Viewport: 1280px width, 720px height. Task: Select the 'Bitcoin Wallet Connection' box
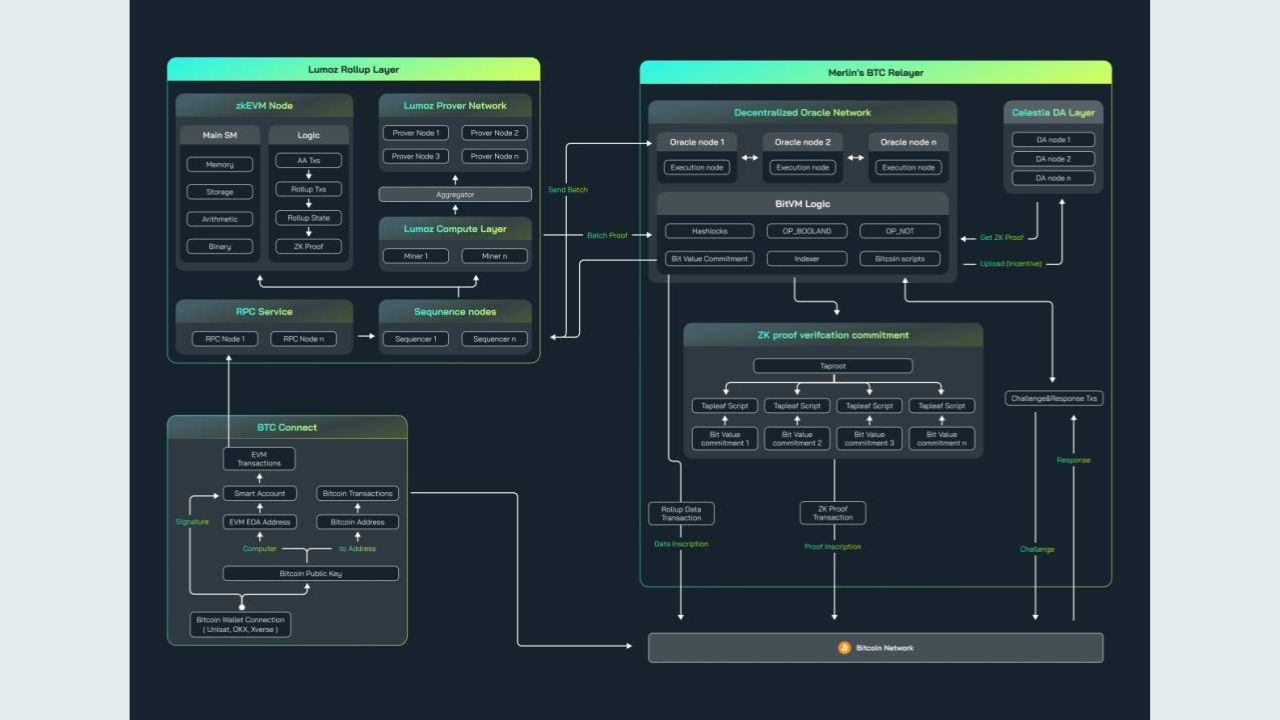click(241, 625)
